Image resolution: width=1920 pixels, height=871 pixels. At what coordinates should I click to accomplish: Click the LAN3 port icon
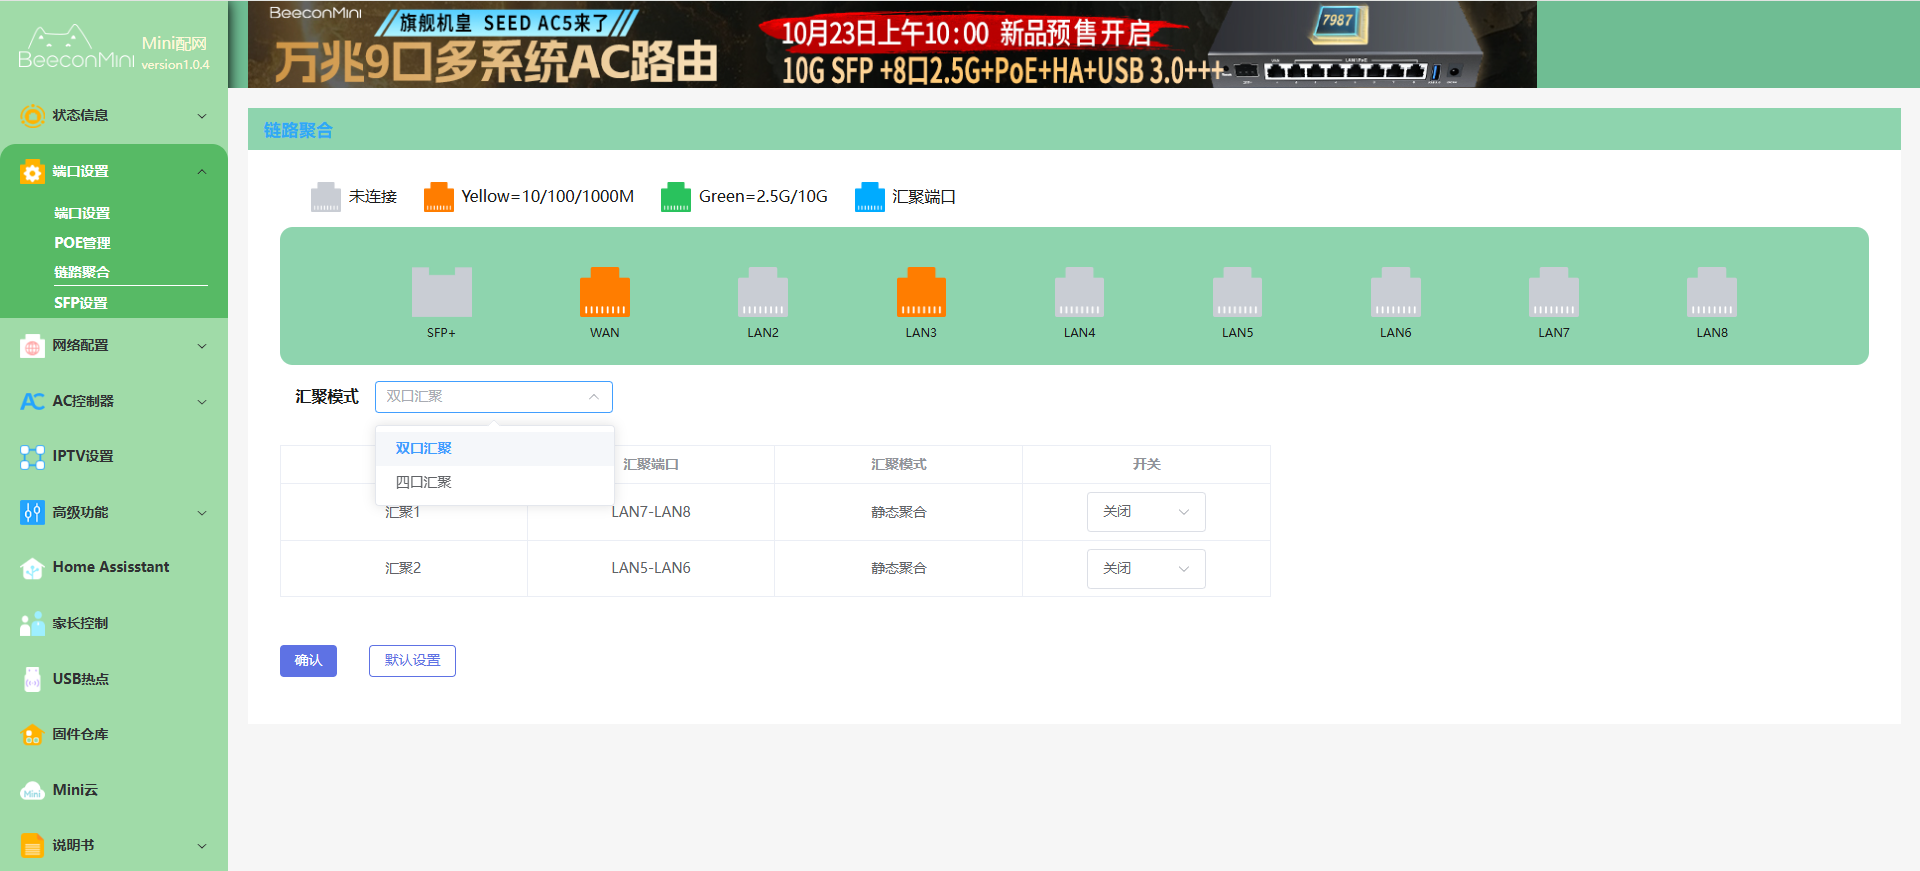coord(920,293)
